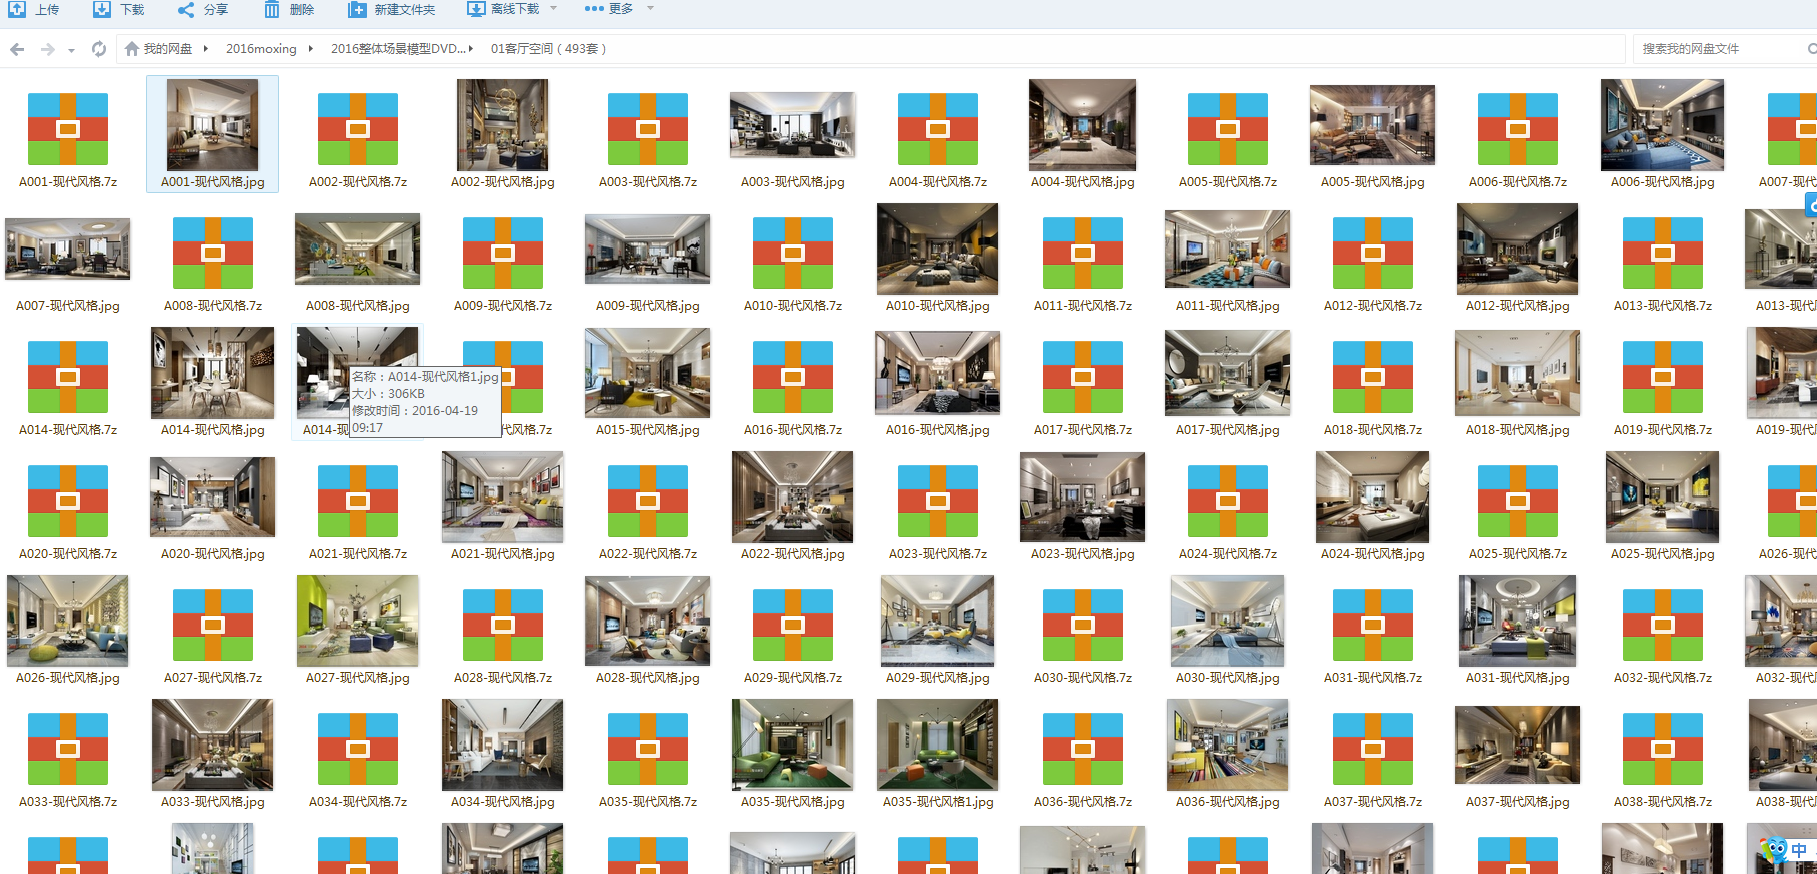Select the A001-现代风格.jpg thumbnail
Screen dimensions: 1817x874
[x=212, y=125]
